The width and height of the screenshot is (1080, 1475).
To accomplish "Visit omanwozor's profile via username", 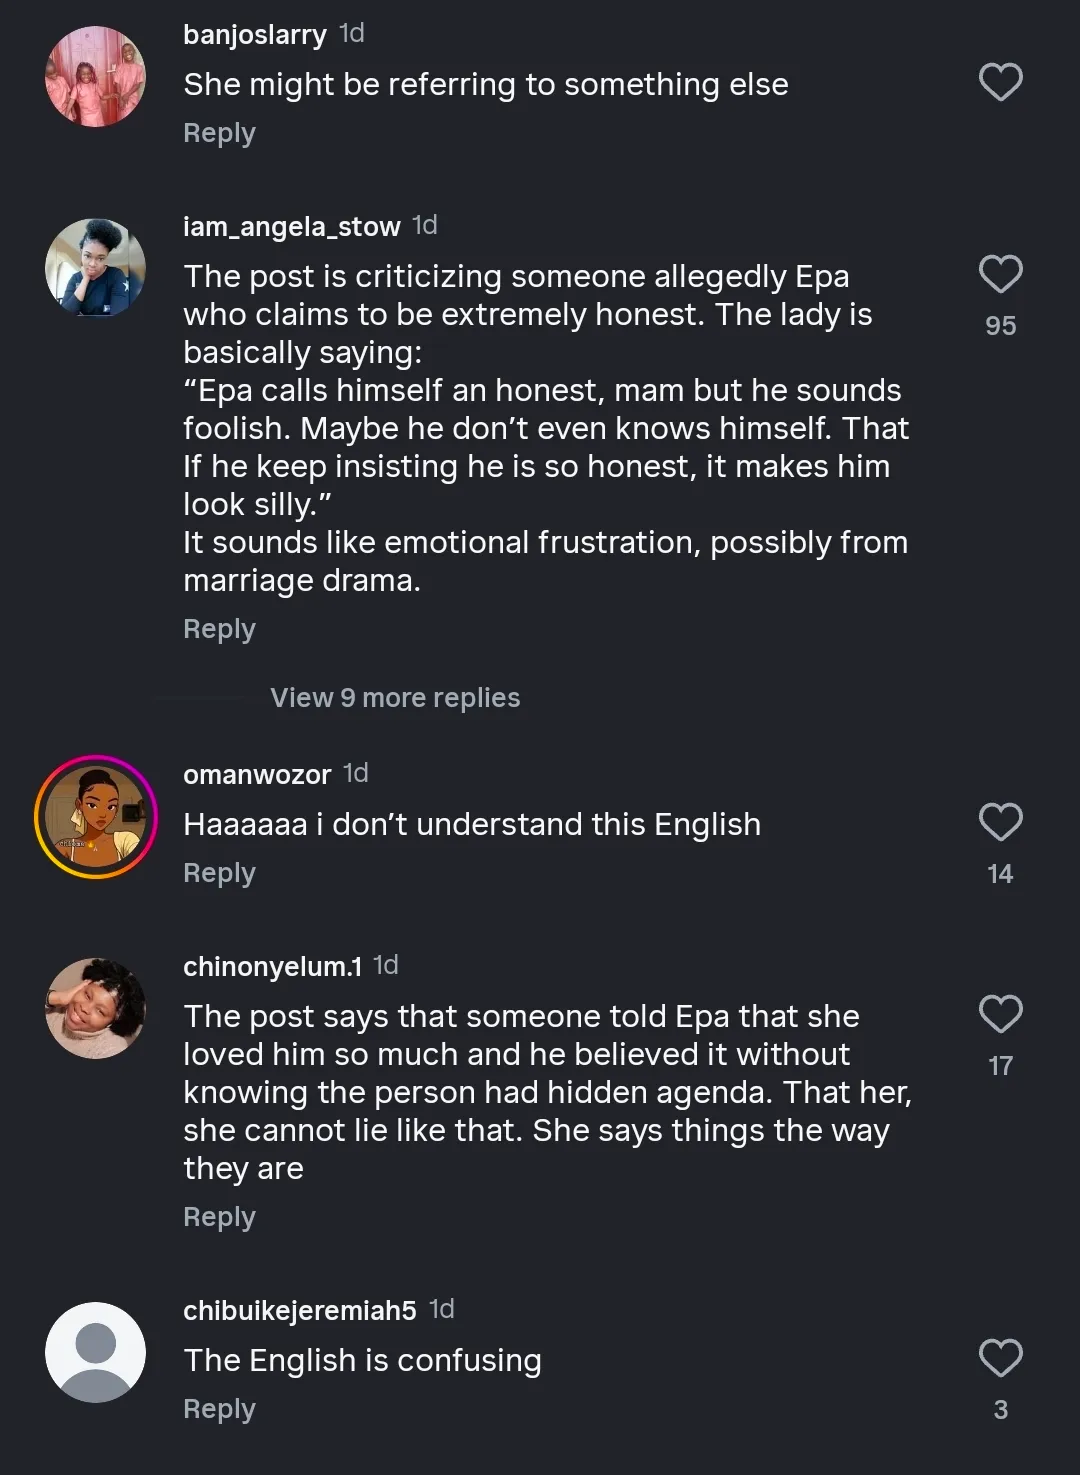I will [257, 775].
